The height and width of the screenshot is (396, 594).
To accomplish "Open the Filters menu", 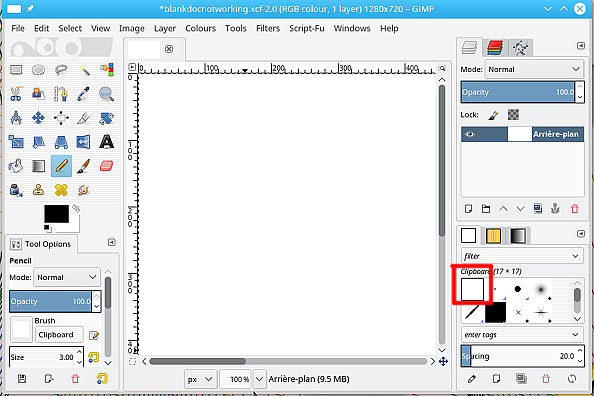I will 268,28.
